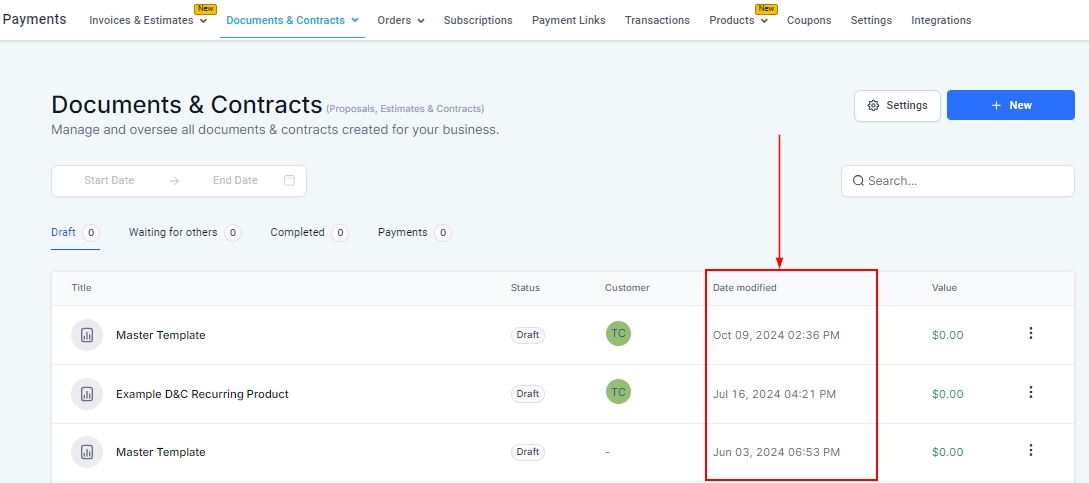The height and width of the screenshot is (483, 1089).
Task: Click the Search input field
Action: pyautogui.click(x=965, y=181)
